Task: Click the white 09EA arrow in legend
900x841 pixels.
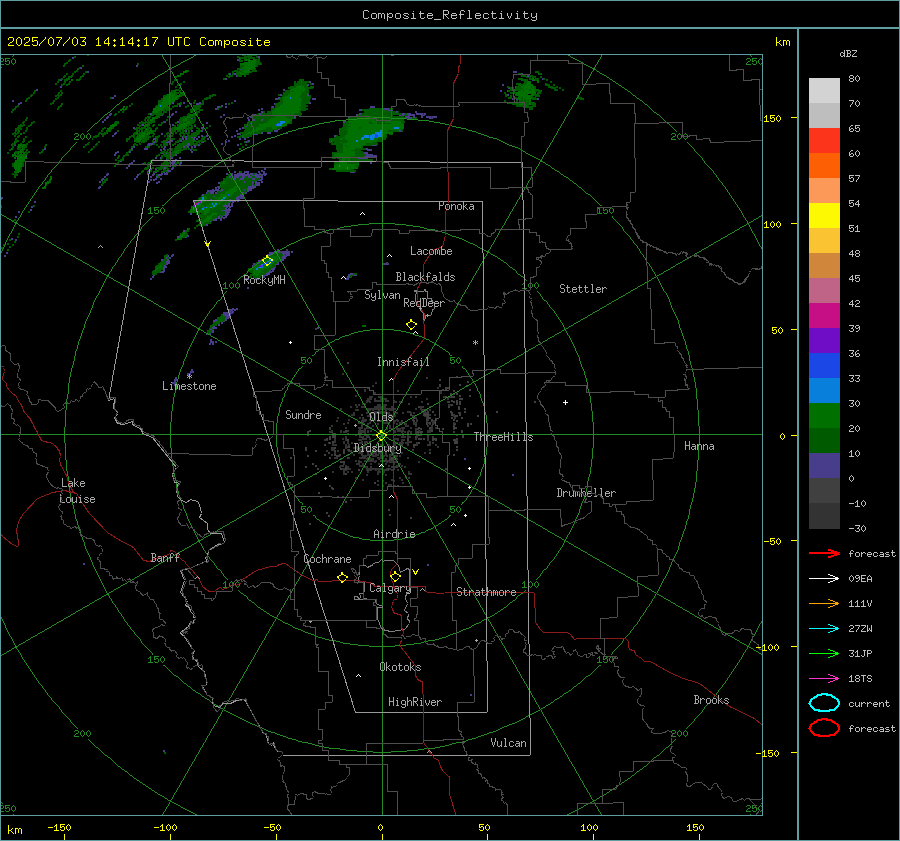Action: (x=824, y=579)
